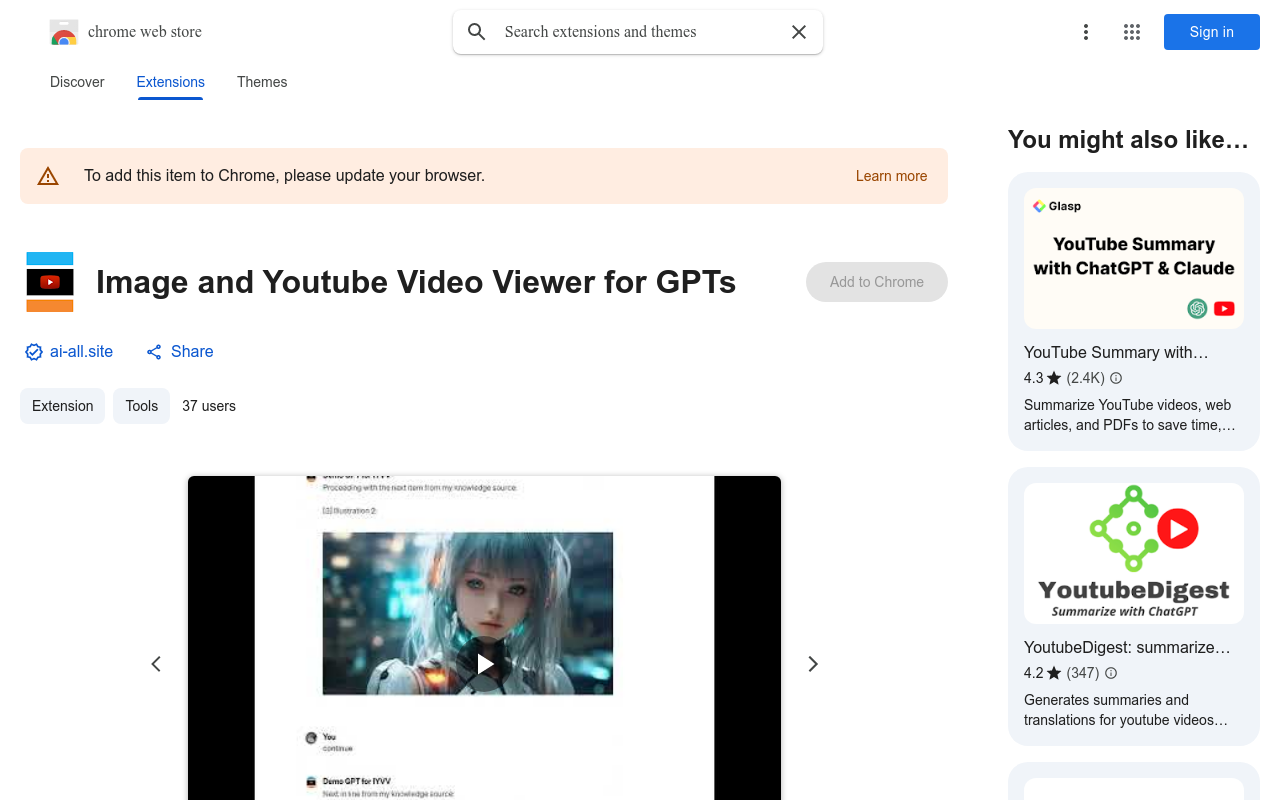Open the Themes tab
The width and height of the screenshot is (1280, 800).
[x=262, y=82]
